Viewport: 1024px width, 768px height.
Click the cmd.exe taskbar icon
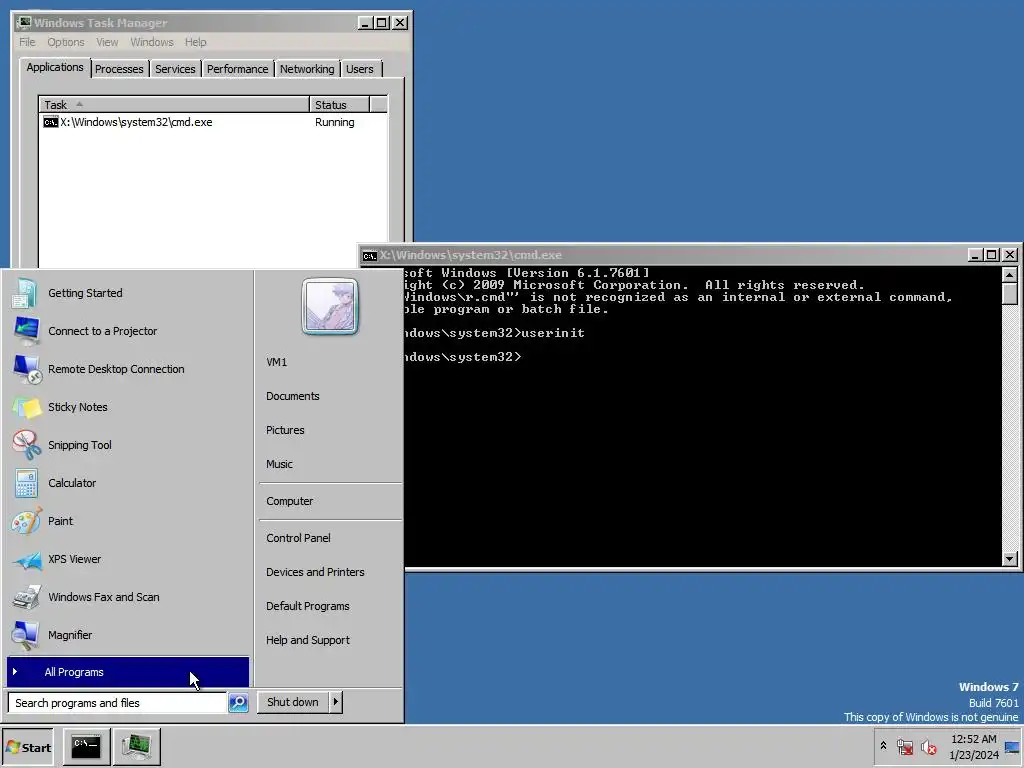click(x=86, y=746)
